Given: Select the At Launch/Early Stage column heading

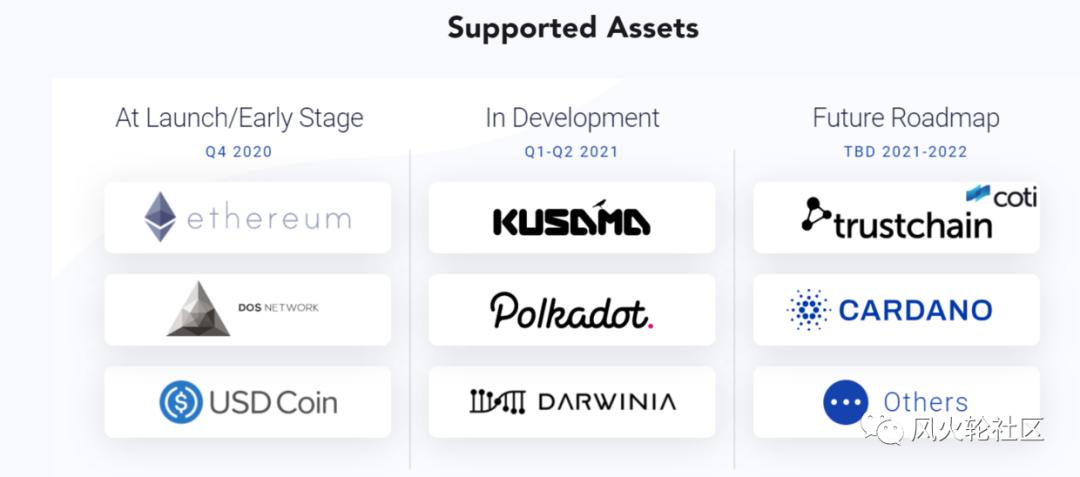Looking at the screenshot, I should 239,118.
